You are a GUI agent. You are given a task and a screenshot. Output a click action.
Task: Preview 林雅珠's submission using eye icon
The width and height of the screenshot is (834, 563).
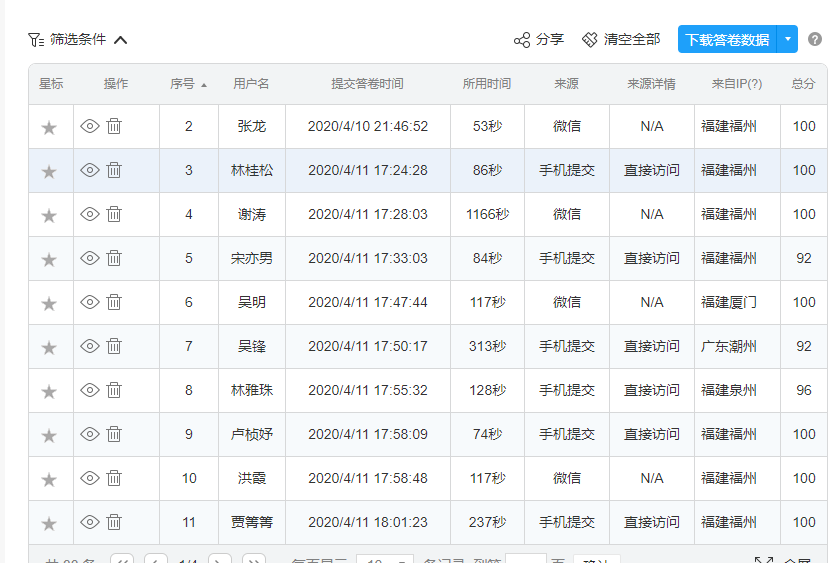pyautogui.click(x=90, y=390)
